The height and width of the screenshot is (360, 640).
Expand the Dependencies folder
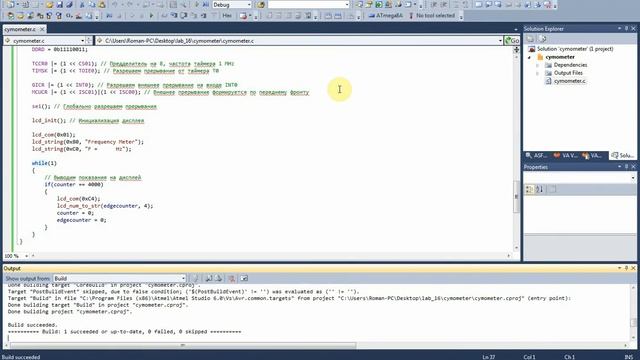click(x=538, y=65)
